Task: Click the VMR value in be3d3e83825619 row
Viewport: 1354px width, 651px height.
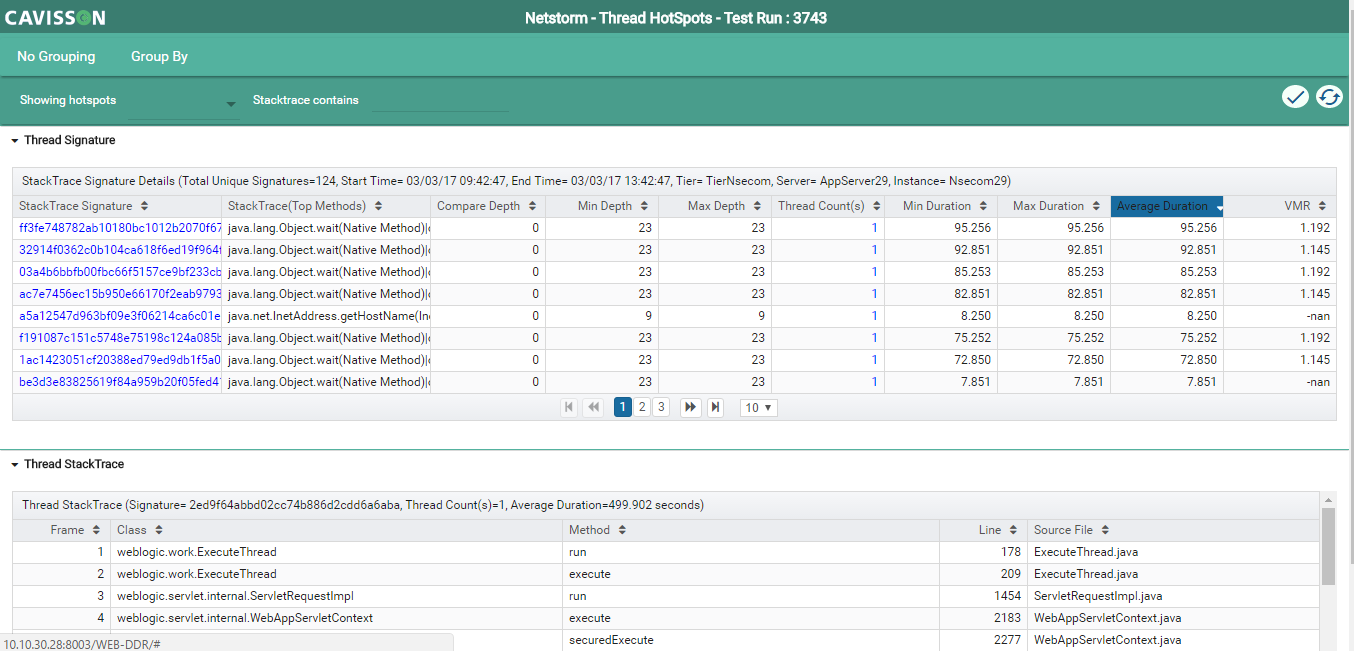Action: click(1318, 382)
